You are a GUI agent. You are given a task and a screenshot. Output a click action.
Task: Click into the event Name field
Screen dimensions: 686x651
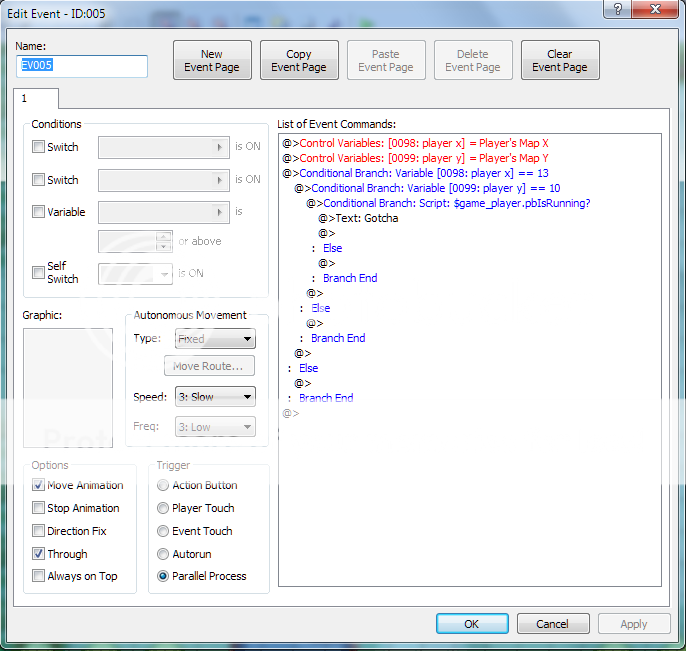[82, 66]
